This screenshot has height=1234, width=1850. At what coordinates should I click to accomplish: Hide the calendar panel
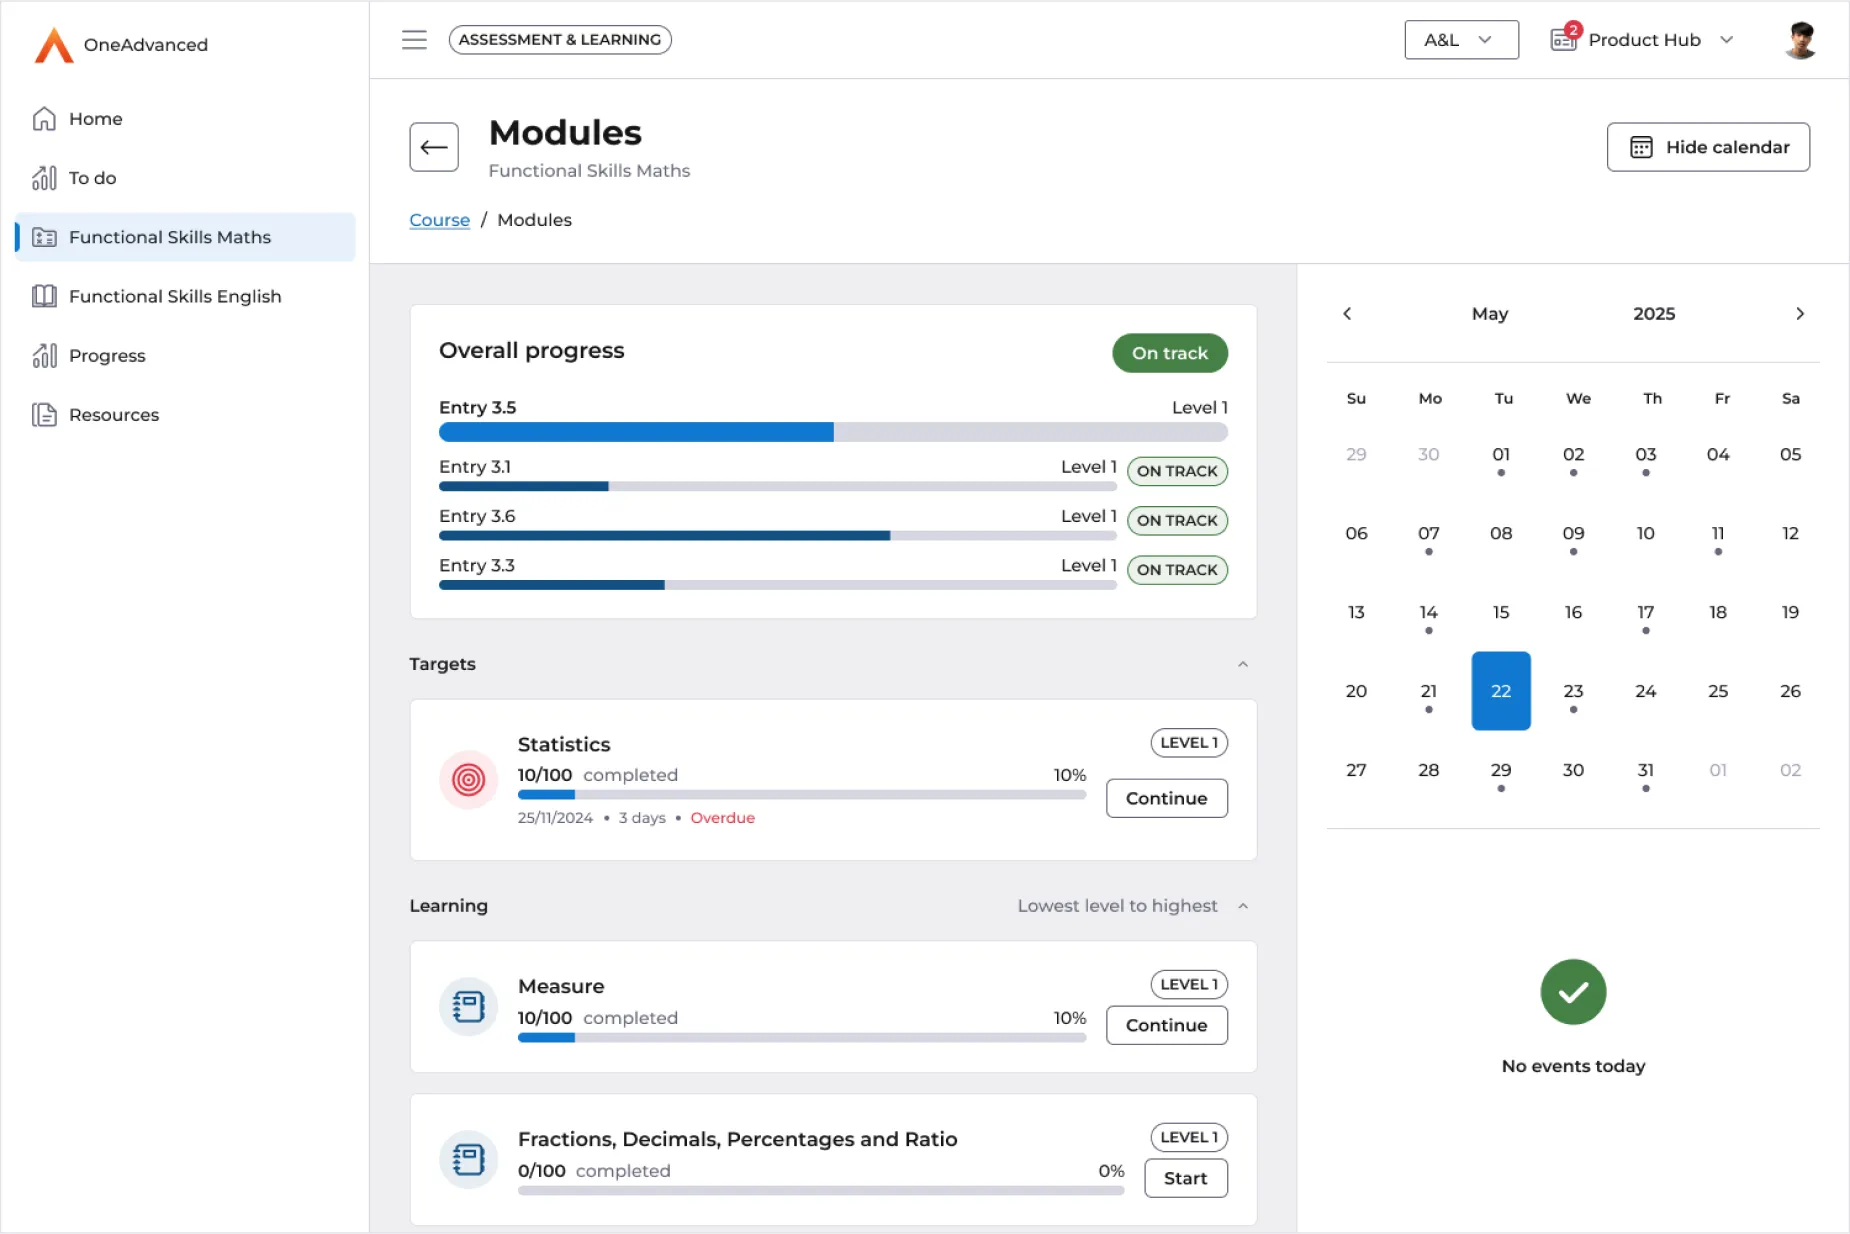click(1708, 147)
